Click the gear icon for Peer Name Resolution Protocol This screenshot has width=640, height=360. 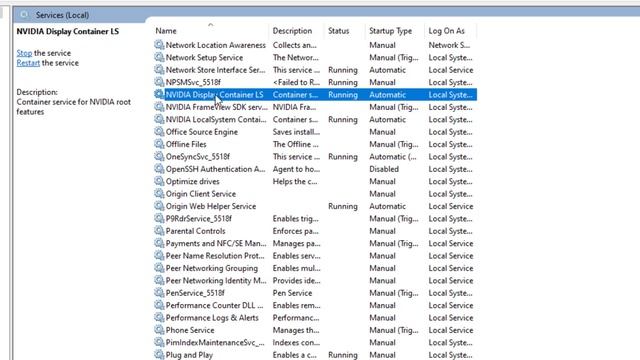point(159,256)
